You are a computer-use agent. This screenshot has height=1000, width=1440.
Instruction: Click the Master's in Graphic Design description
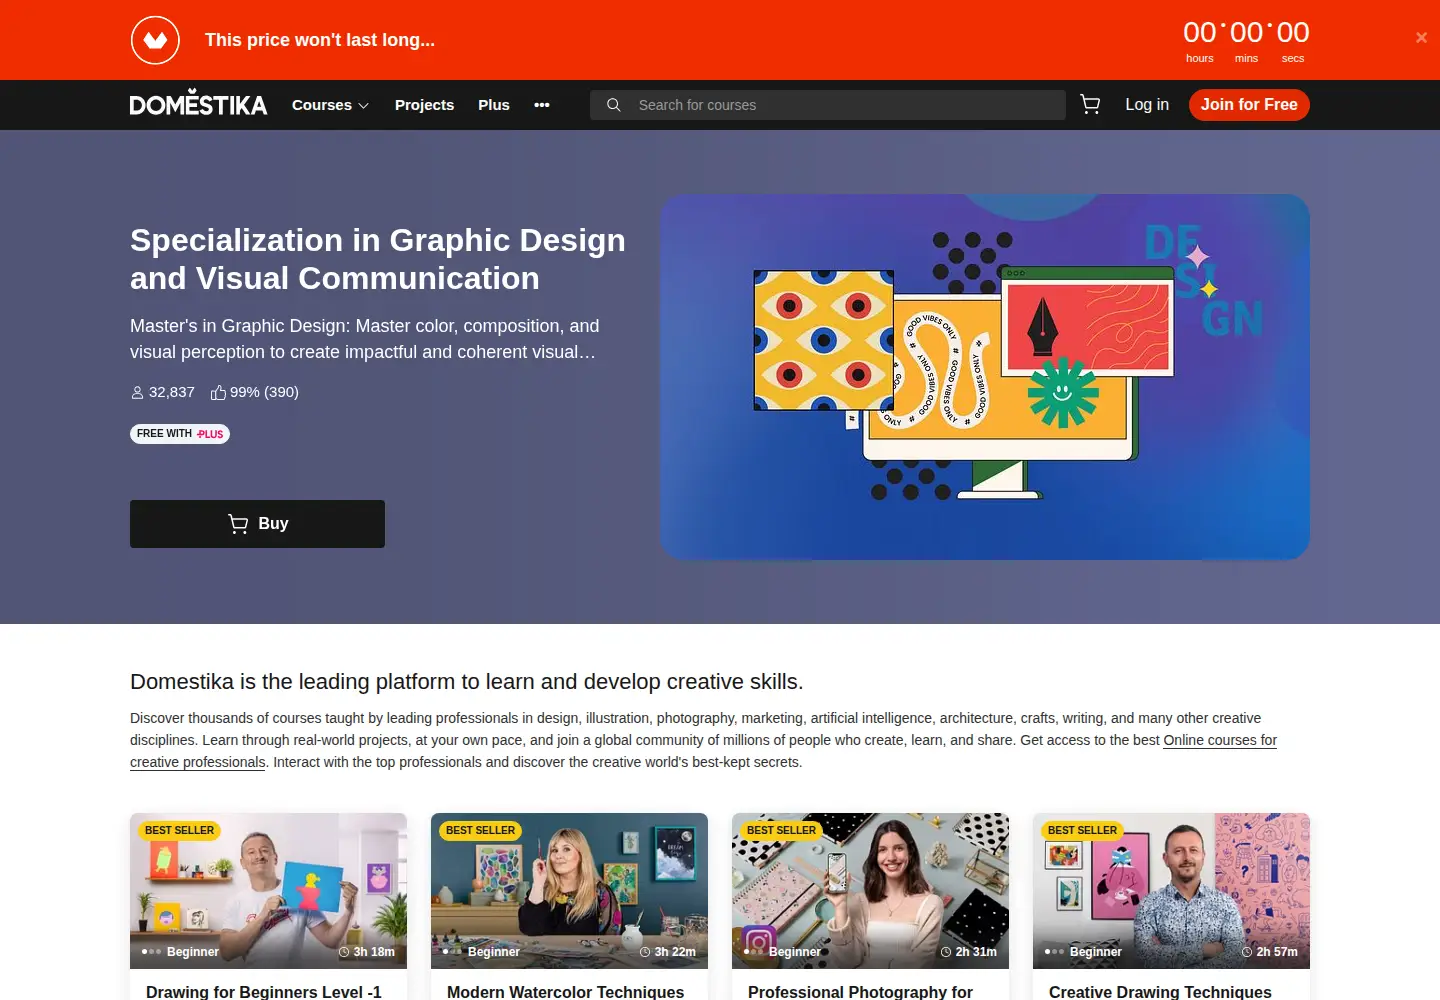(x=364, y=339)
